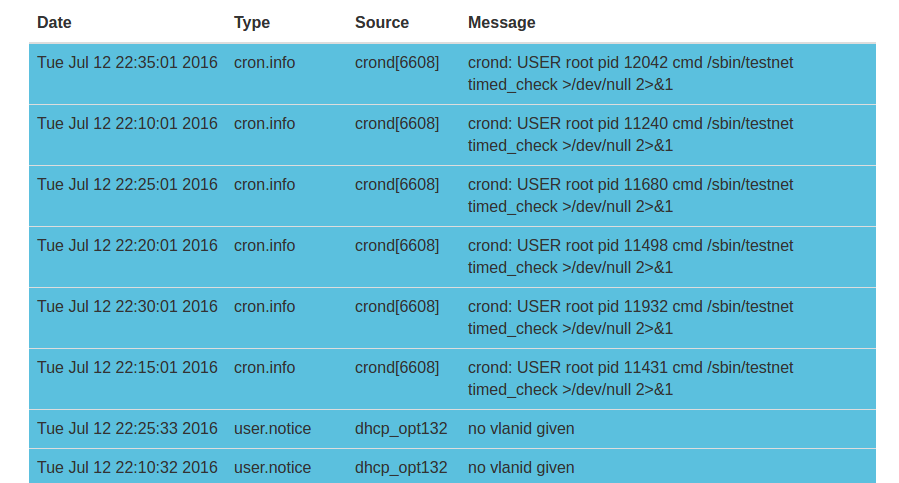Click the message containing pid 12042
899x483 pixels.
click(630, 73)
